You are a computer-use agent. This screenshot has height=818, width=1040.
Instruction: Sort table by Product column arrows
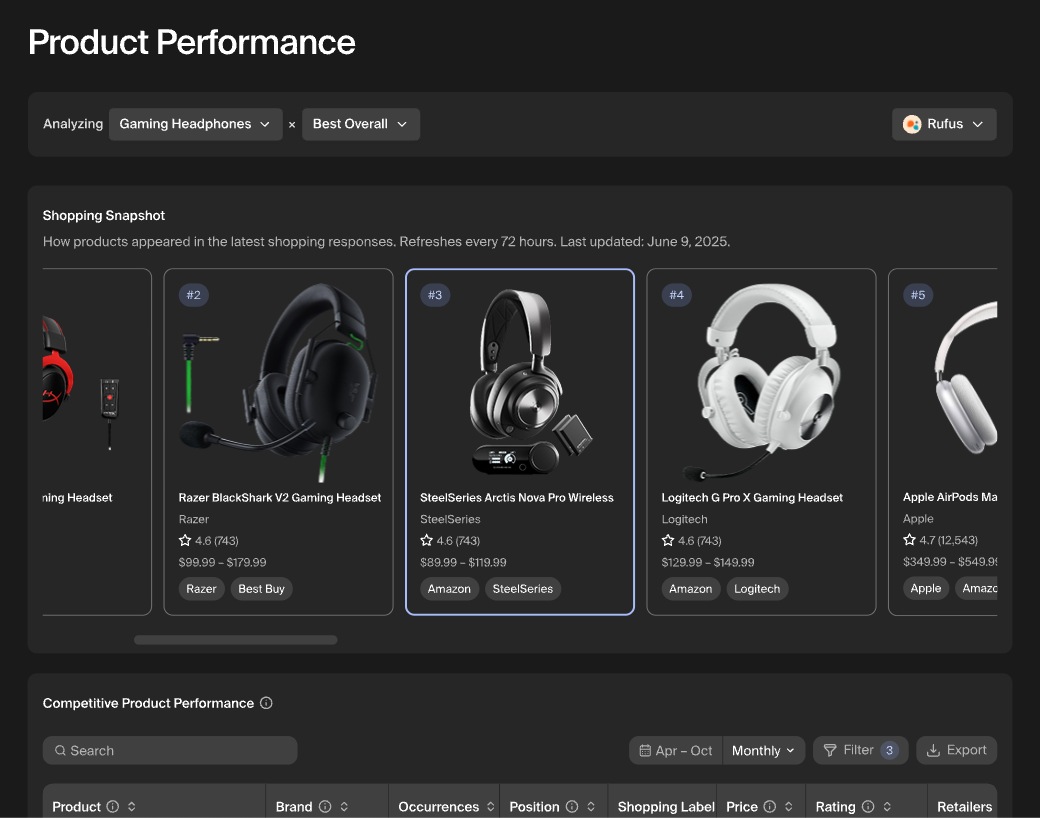(131, 807)
